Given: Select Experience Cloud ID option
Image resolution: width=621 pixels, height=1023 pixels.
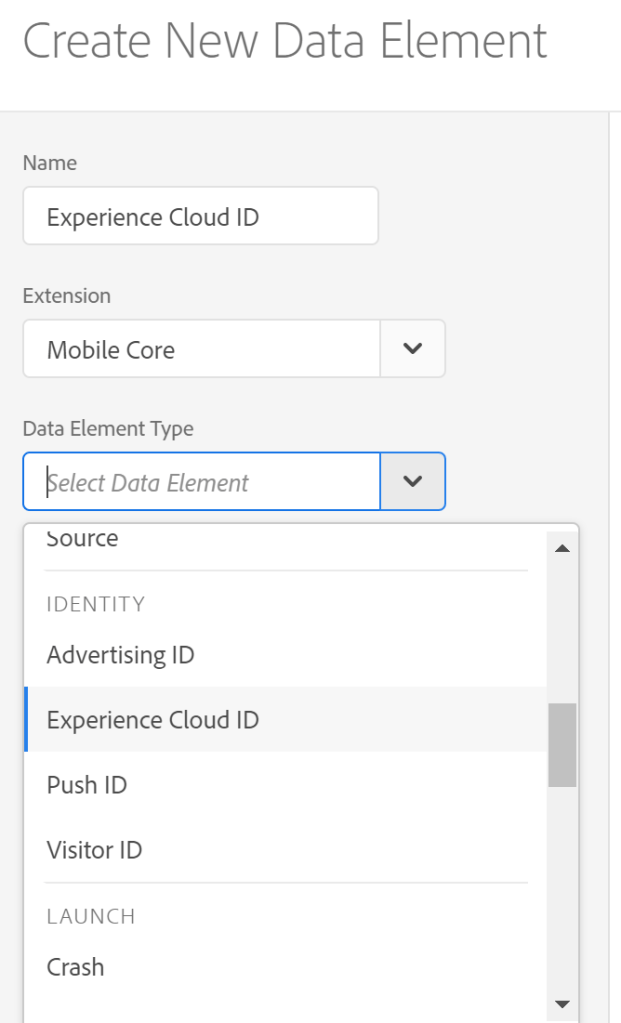Looking at the screenshot, I should click(153, 720).
